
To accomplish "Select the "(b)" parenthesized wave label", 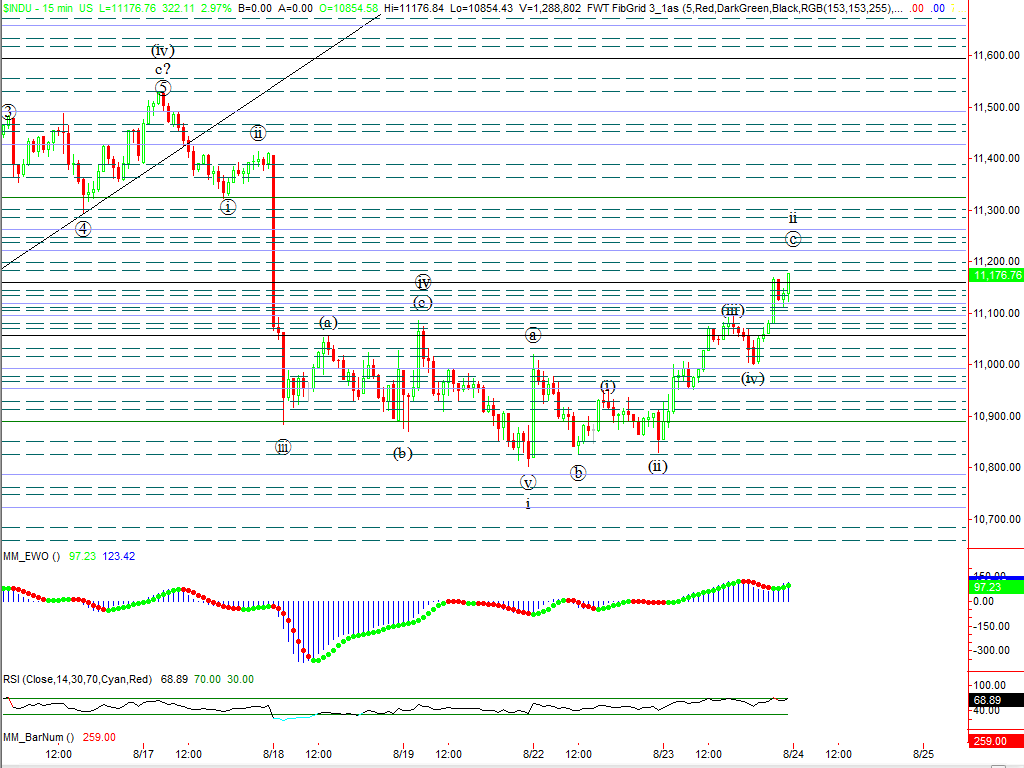I will 402,453.
